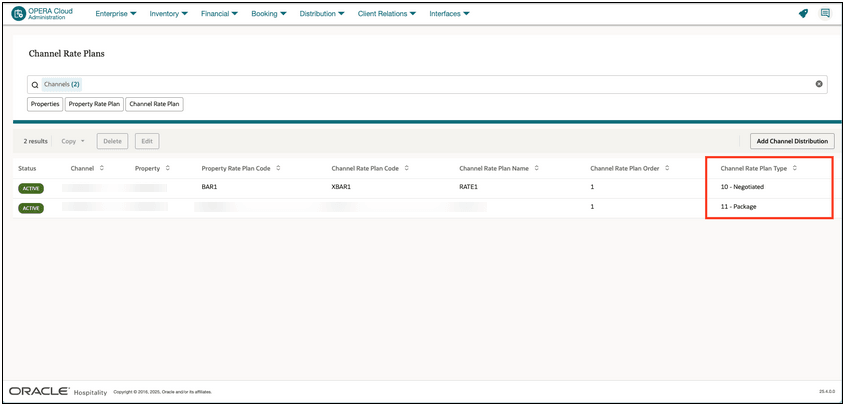Viewport: 845px width, 406px height.
Task: Sort by Property Rate Plan Code arrows
Action: 278,168
